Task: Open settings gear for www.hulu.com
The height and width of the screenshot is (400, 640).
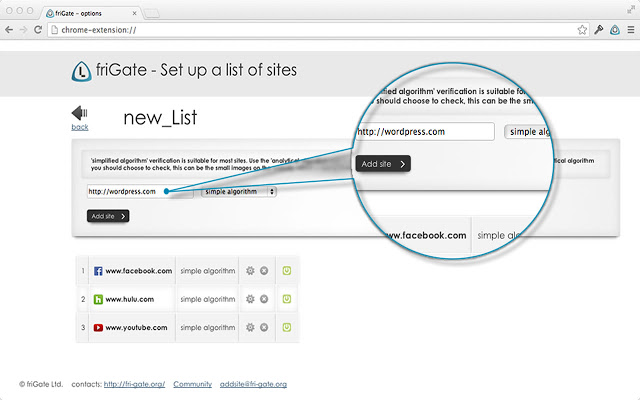Action: (250, 299)
